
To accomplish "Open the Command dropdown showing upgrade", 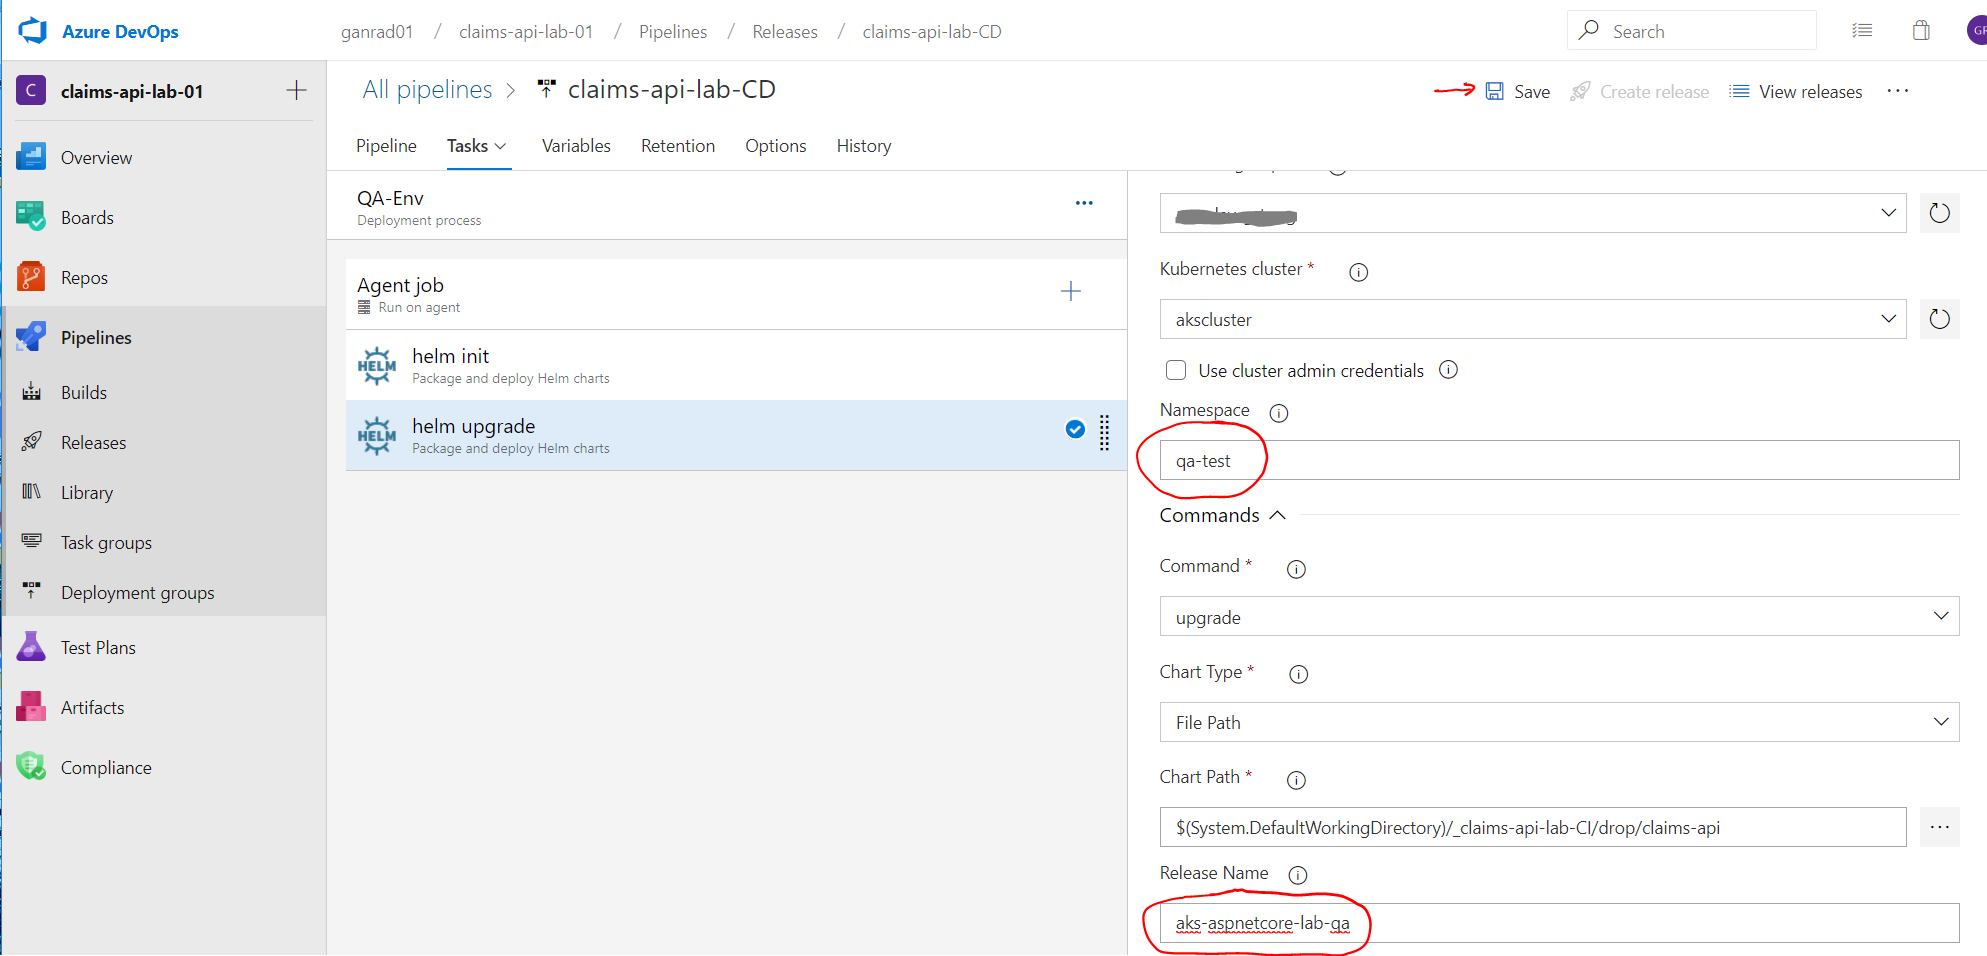I will (1559, 616).
